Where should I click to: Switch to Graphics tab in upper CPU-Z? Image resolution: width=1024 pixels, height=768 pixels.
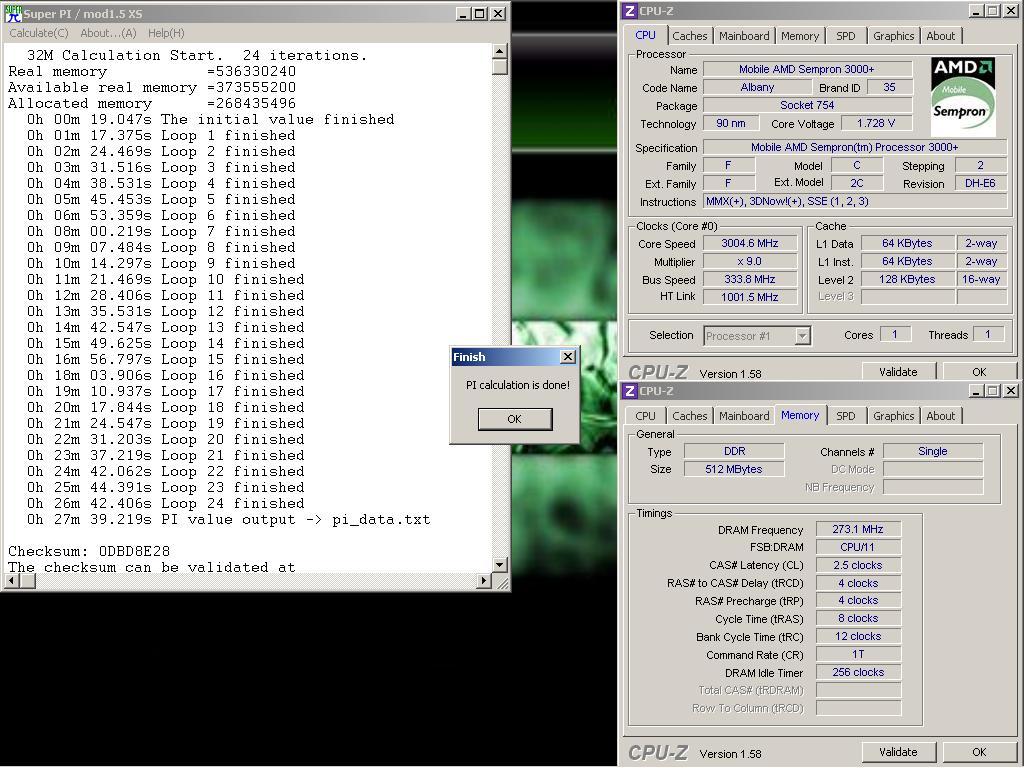893,37
